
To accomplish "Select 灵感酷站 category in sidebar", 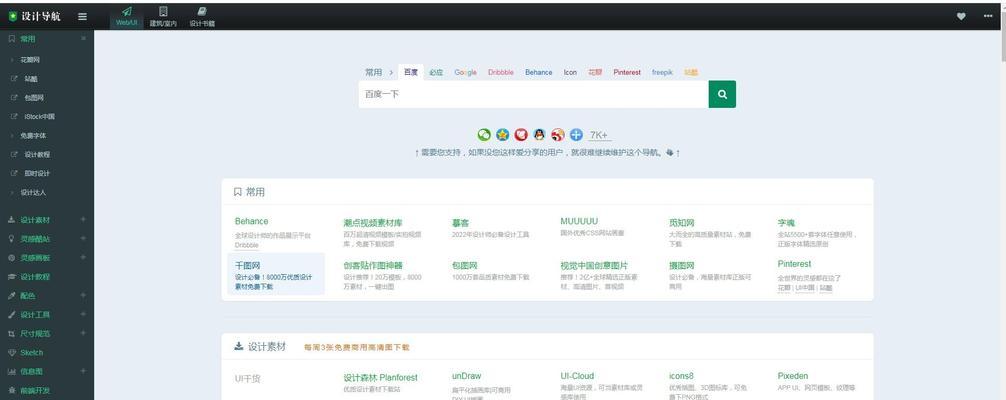I will click(x=35, y=239).
